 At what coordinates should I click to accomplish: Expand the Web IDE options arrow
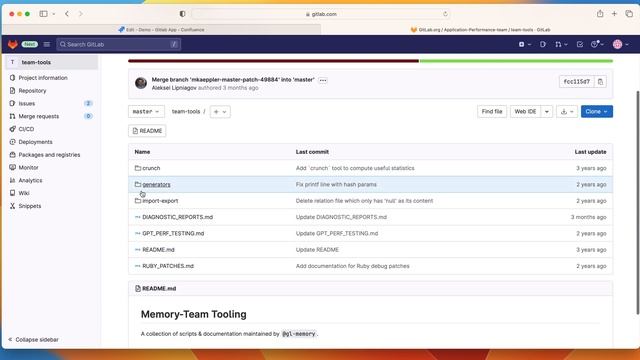point(547,111)
